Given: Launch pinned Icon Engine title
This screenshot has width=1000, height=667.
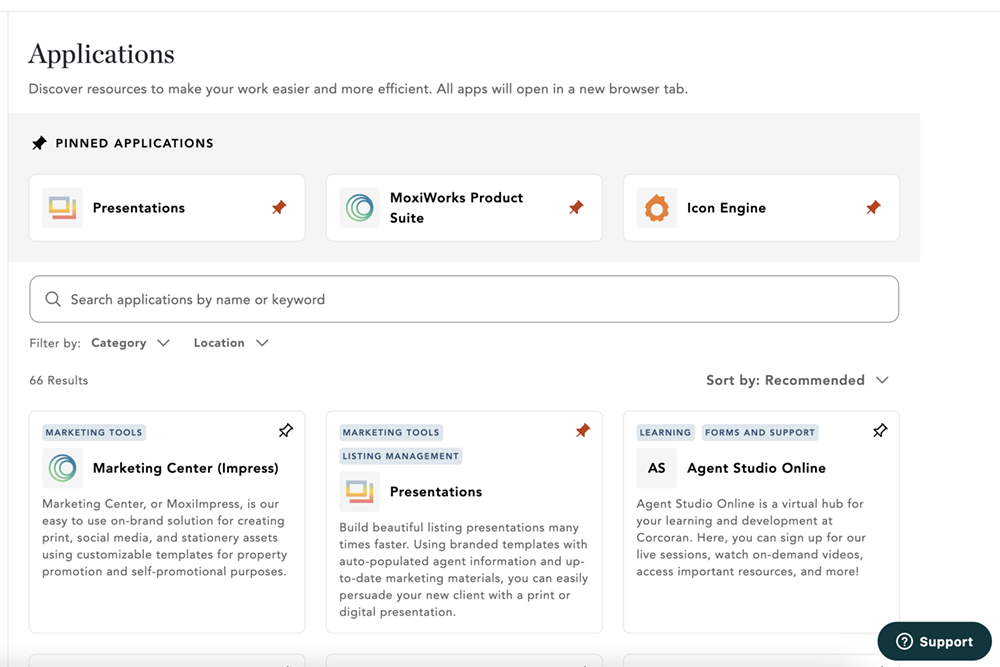Looking at the screenshot, I should (726, 208).
